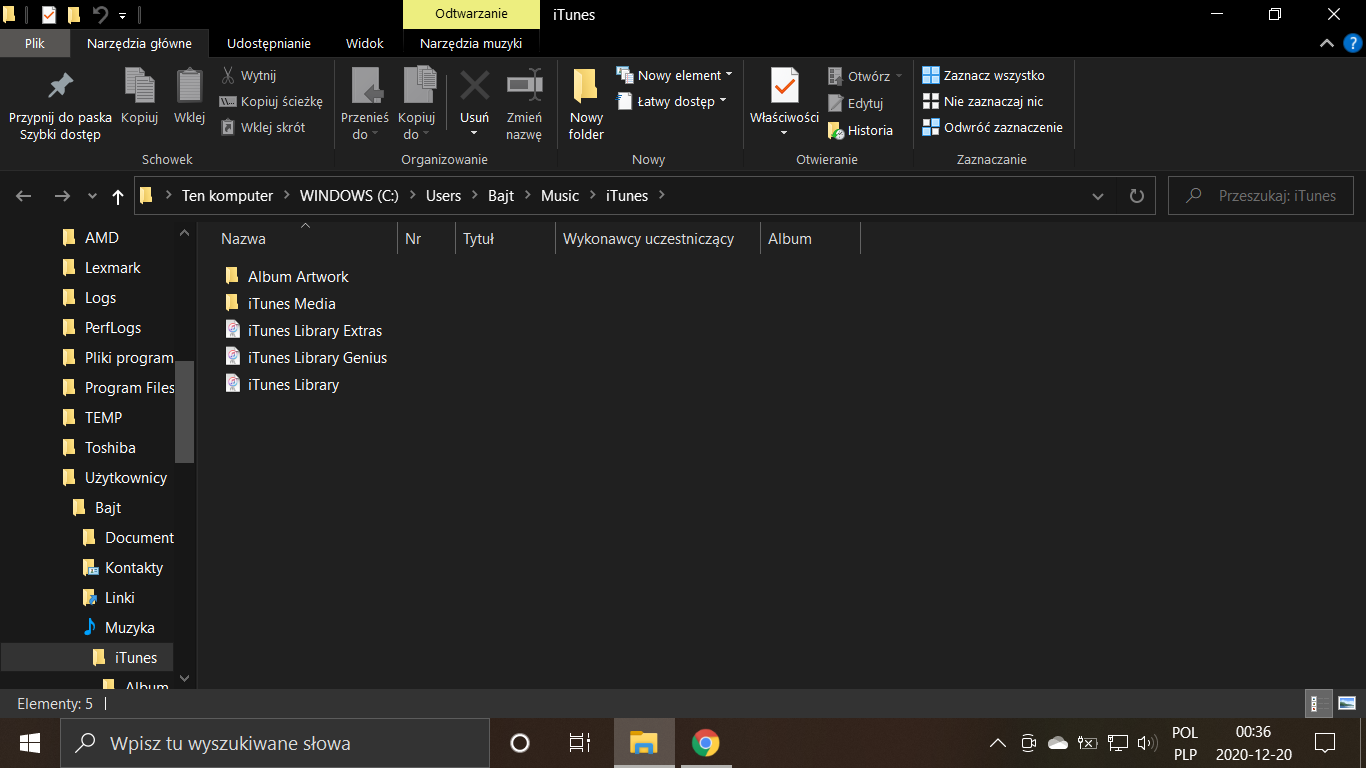The image size is (1366, 768).
Task: Select the Album Artwork folder
Action: coord(286,276)
